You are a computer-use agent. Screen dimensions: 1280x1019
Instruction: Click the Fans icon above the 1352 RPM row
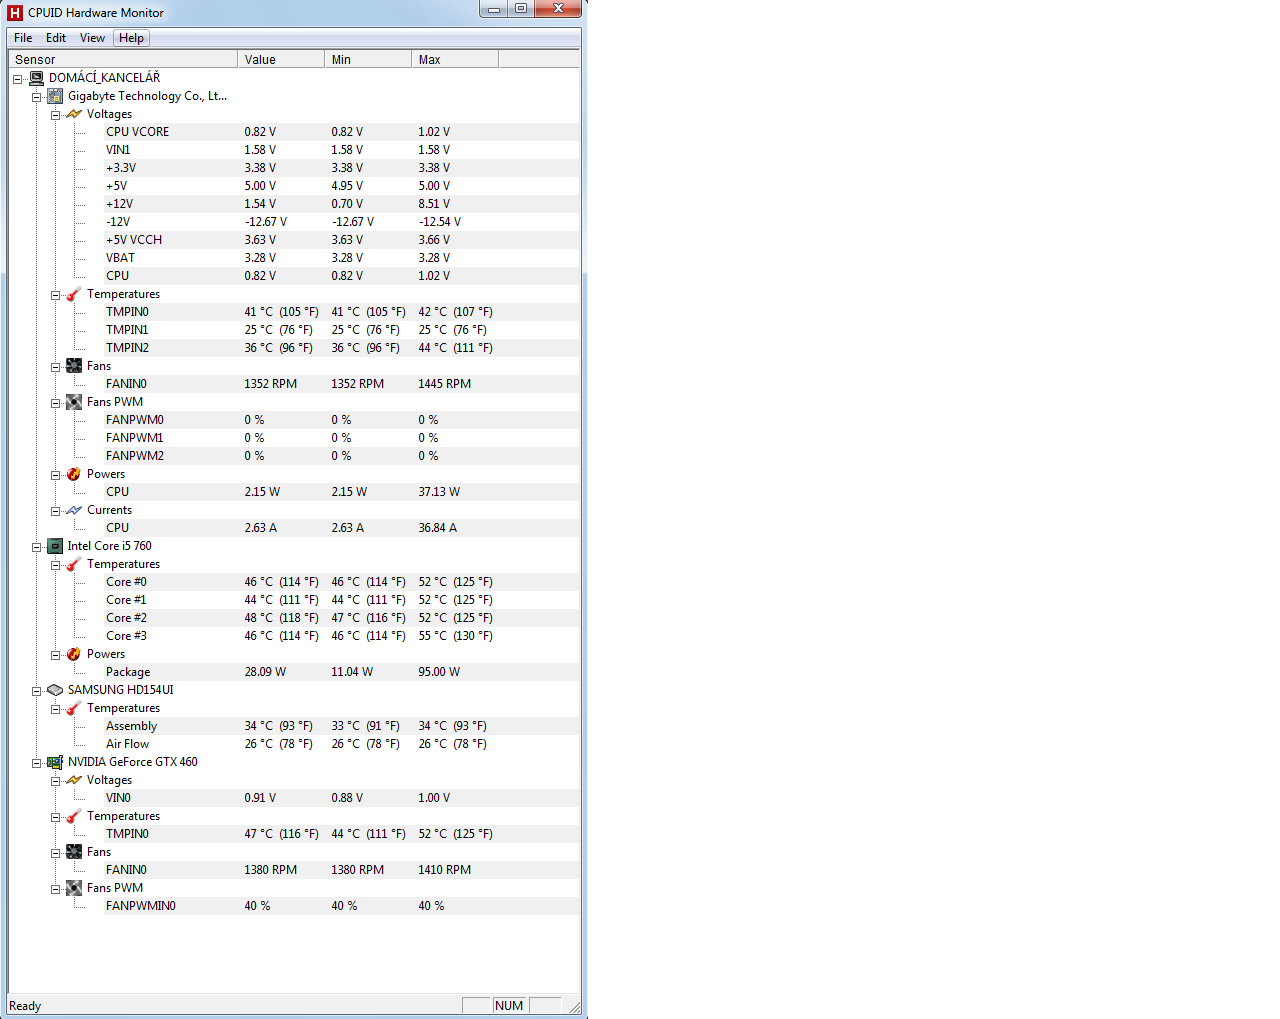click(x=74, y=366)
